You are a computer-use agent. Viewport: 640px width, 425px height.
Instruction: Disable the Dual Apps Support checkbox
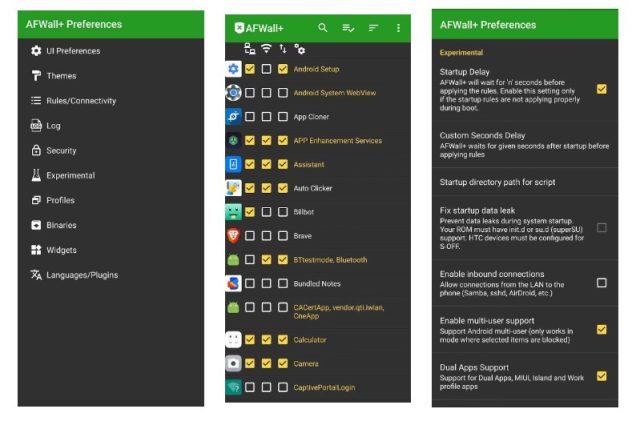[x=601, y=376]
